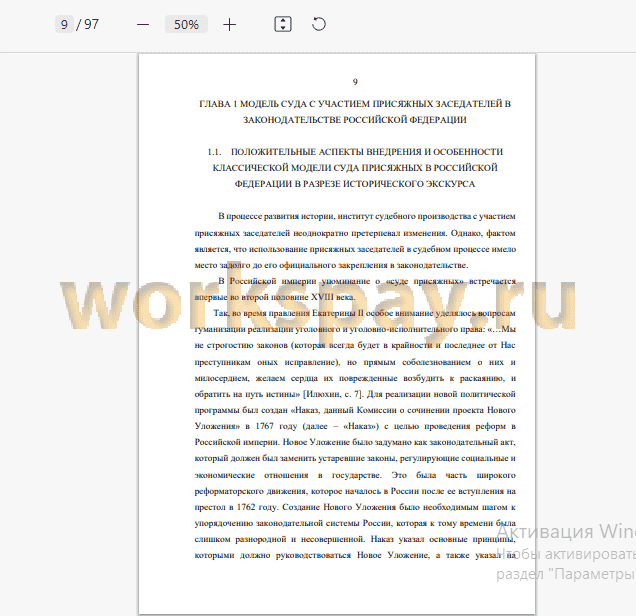Click heading line 'ЗАКОНОДАТЕЛЬСТВЕ РОССИЙСКОЙ ФЕДЕРАЦИИ'
Image resolution: width=636 pixels, height=616 pixels.
[x=355, y=120]
